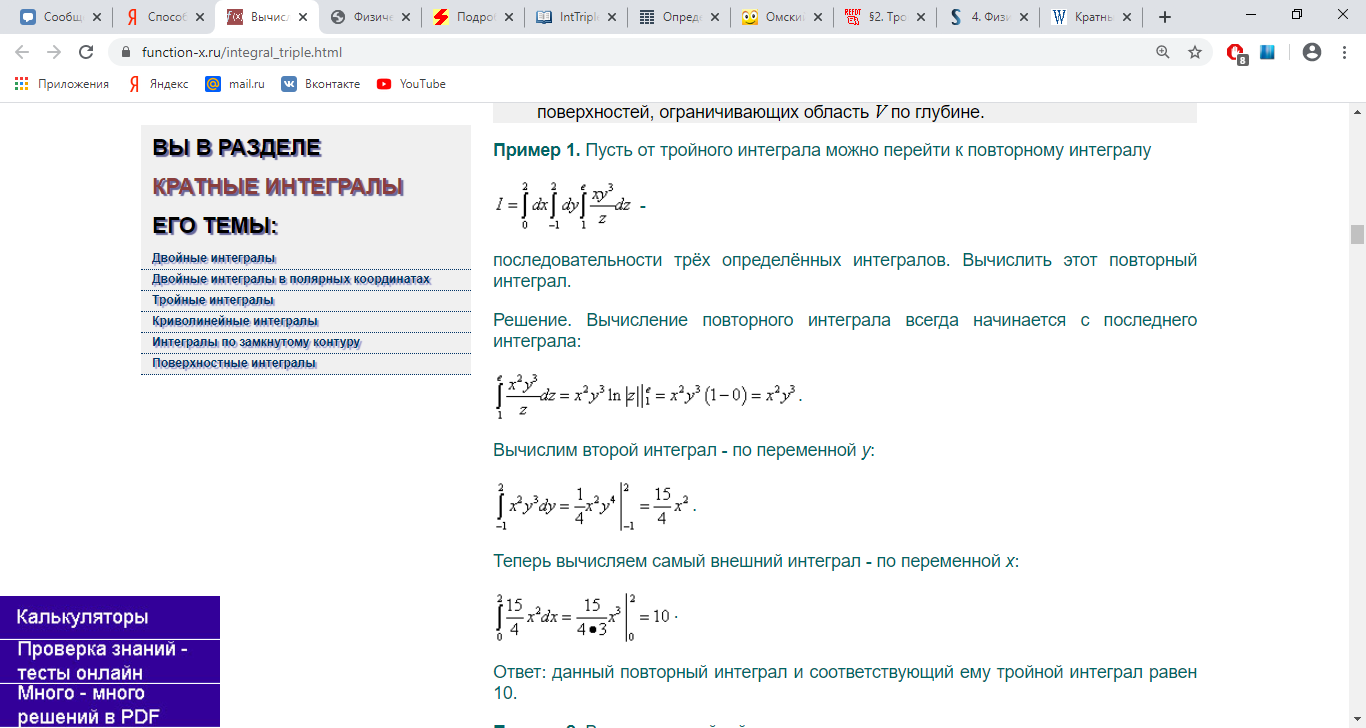The height and width of the screenshot is (728, 1366).
Task: Open the red extension icon with badge
Action: point(1236,53)
